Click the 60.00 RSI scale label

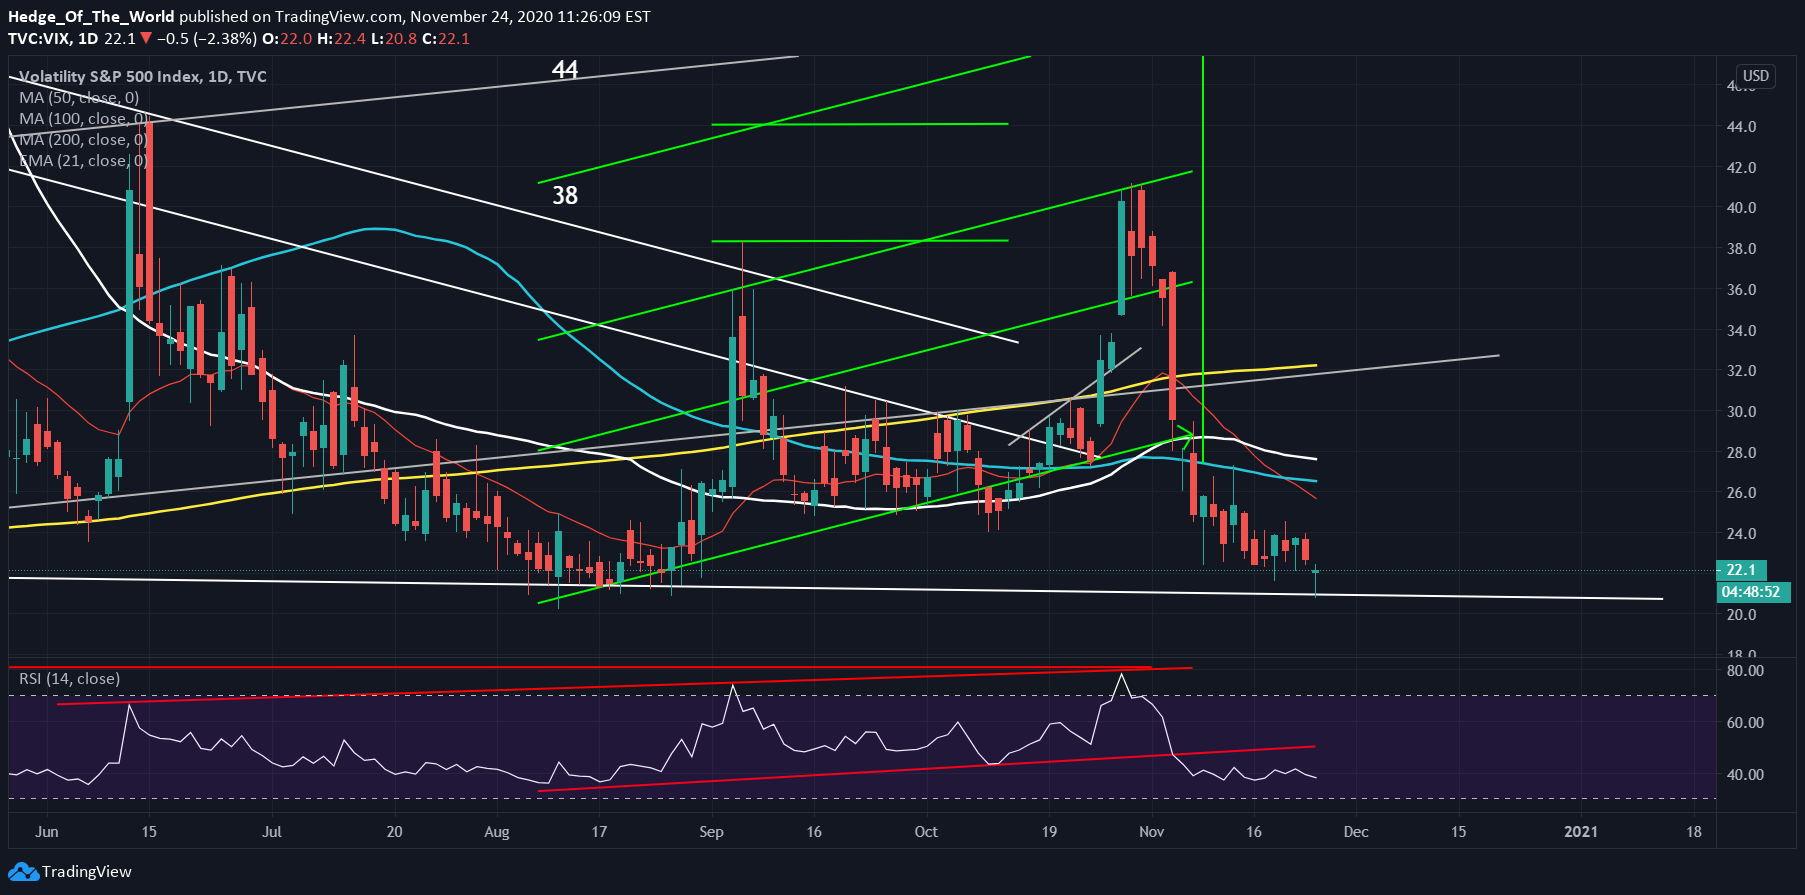[1744, 723]
